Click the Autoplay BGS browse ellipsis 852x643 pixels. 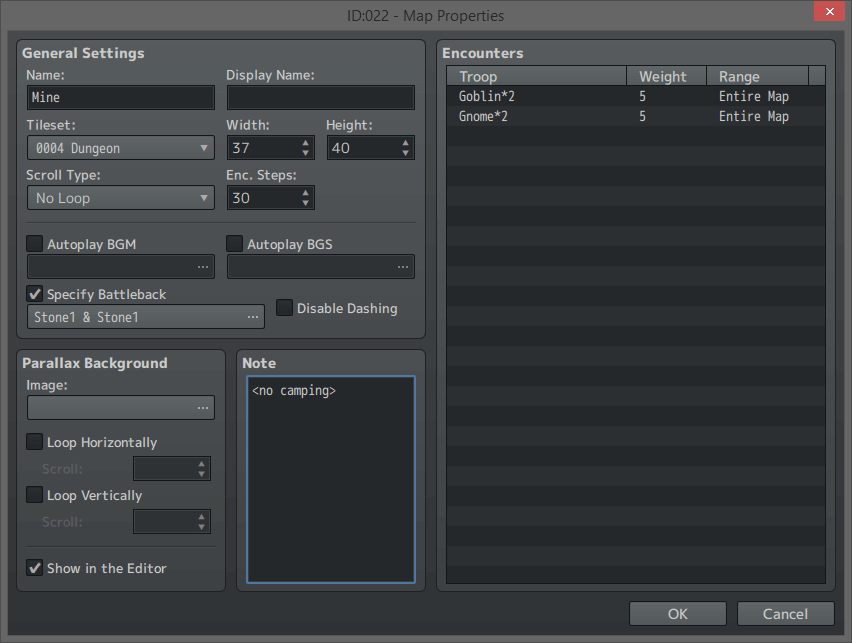tap(403, 267)
